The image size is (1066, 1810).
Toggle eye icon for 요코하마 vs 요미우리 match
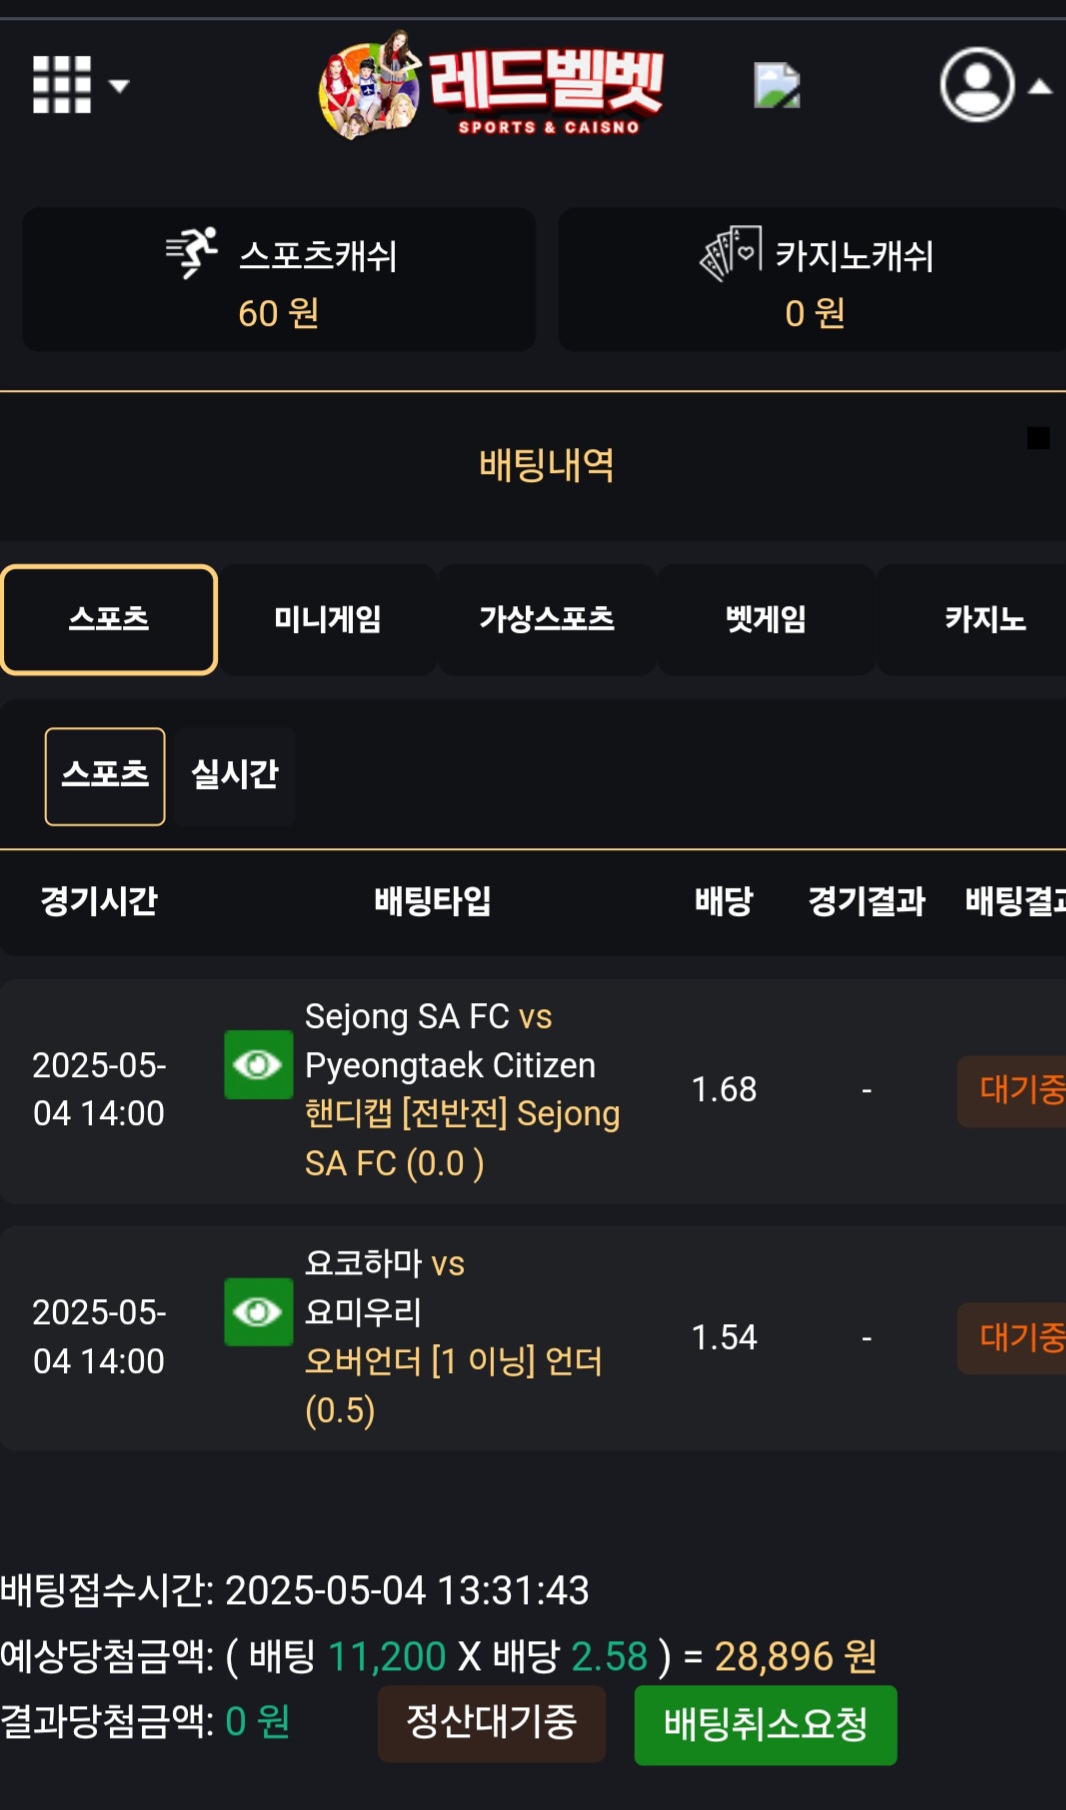(x=258, y=1312)
